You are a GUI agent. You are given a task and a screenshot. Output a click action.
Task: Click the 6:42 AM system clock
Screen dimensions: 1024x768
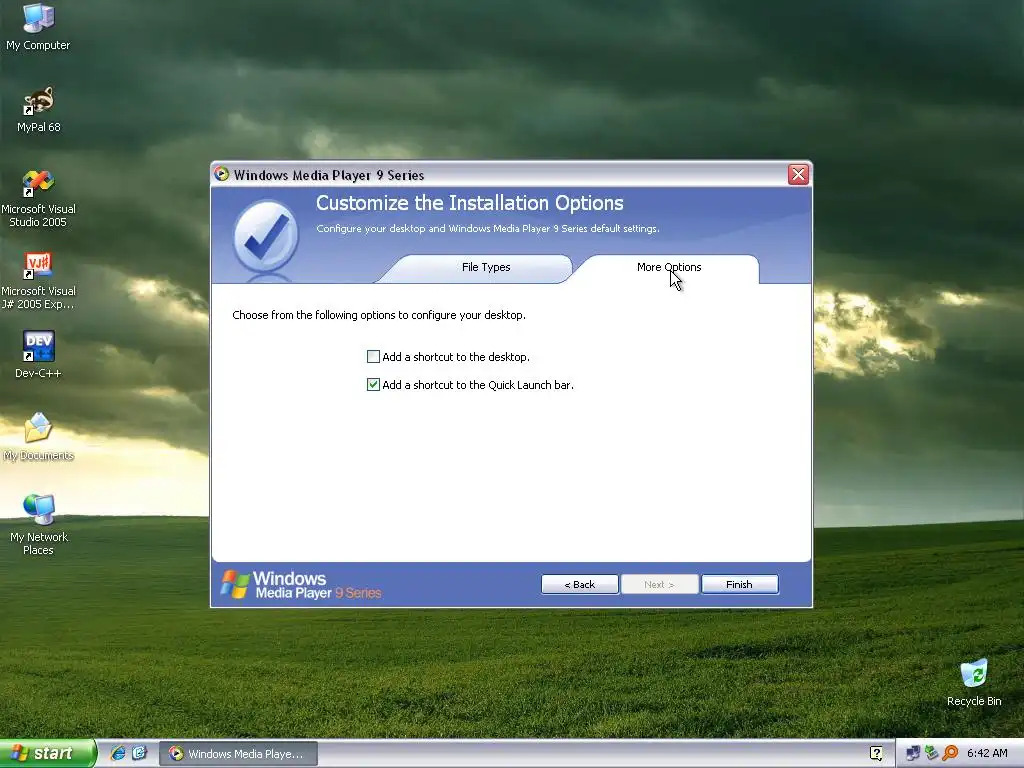tap(987, 753)
